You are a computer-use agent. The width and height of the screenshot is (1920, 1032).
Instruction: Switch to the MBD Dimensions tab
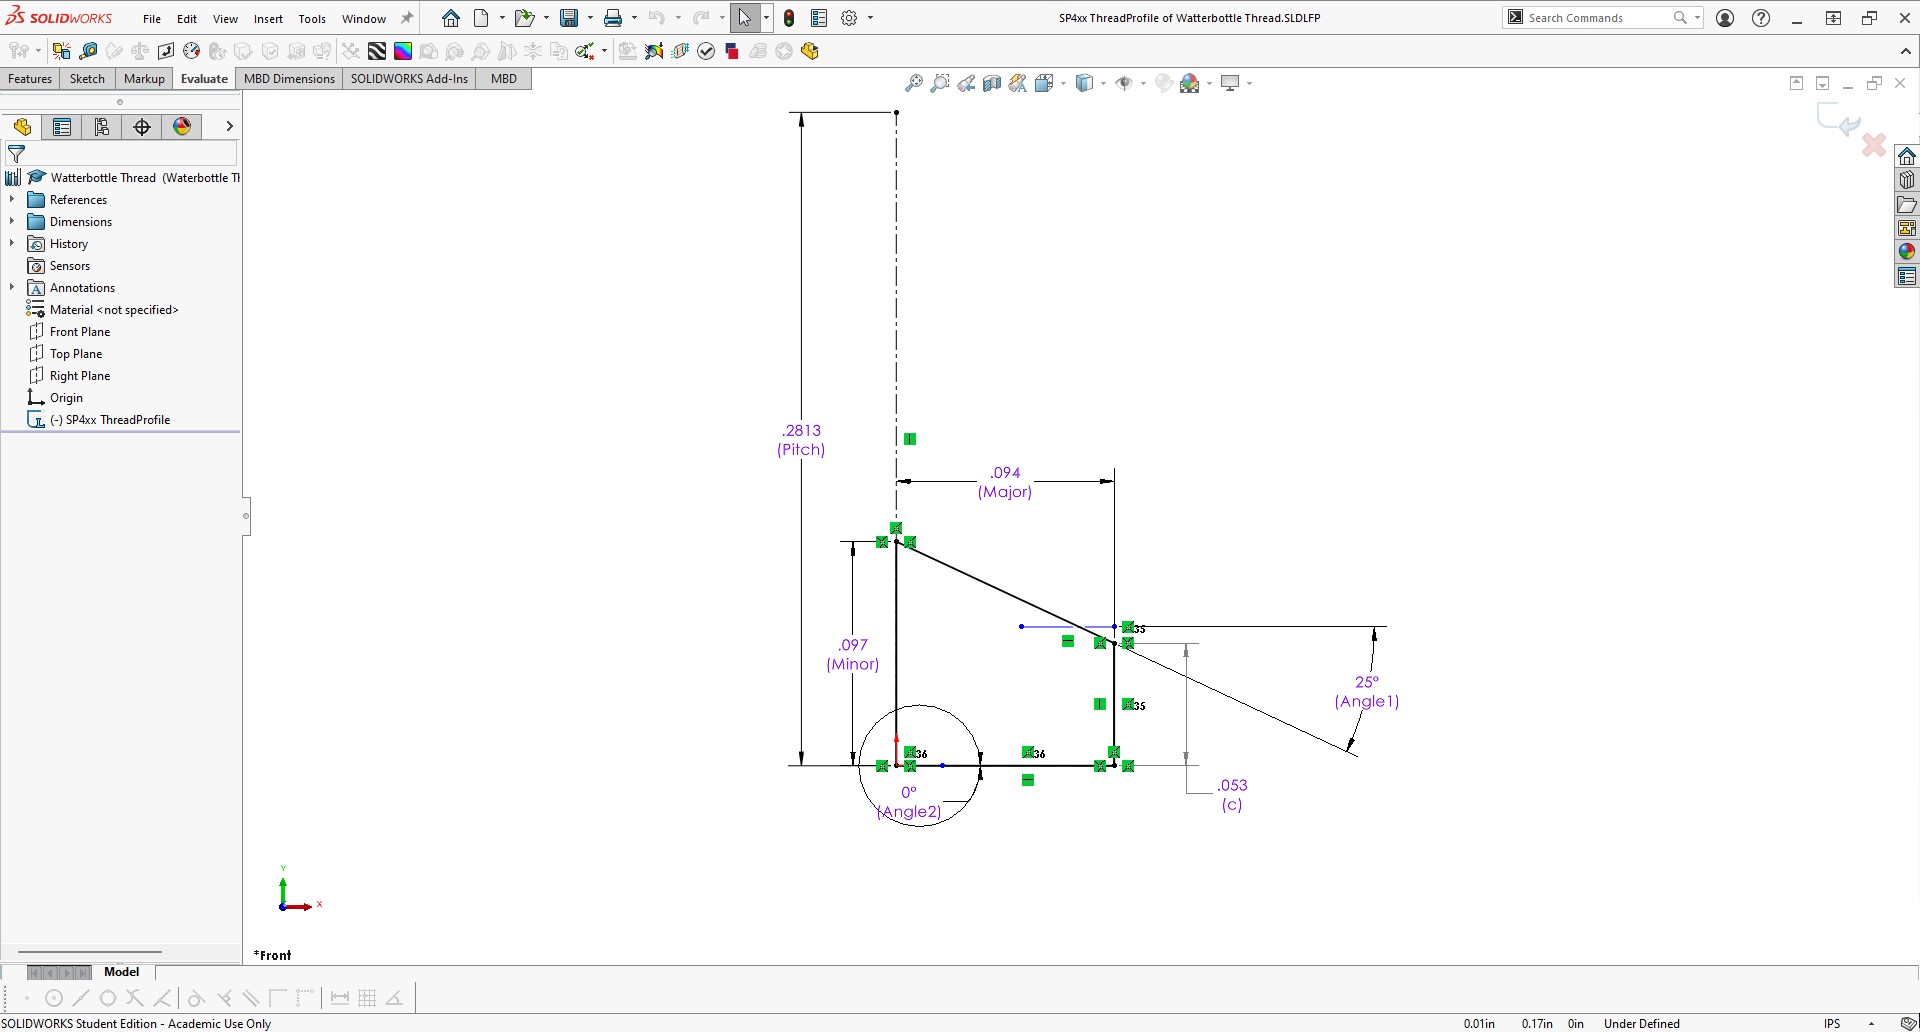[289, 79]
